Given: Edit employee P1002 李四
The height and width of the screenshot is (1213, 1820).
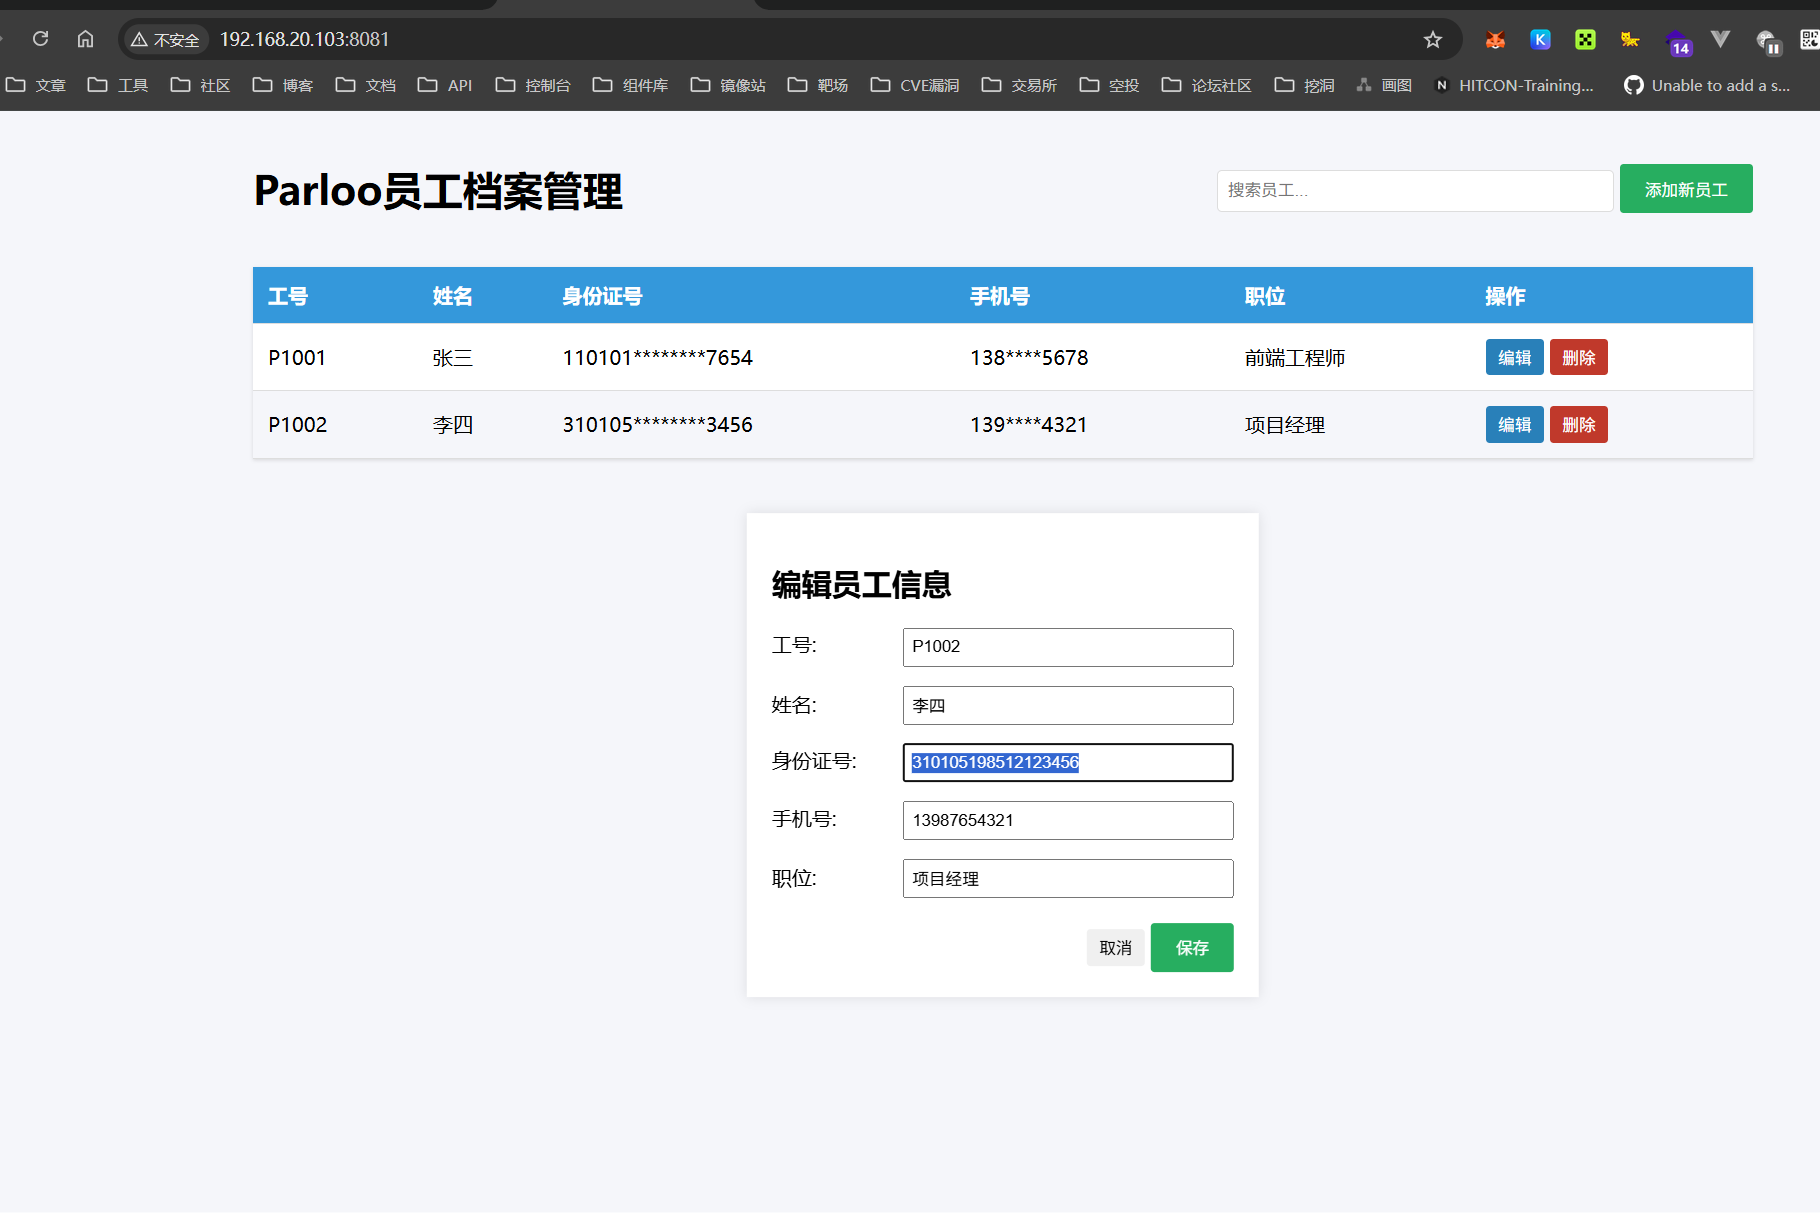Looking at the screenshot, I should [1514, 424].
